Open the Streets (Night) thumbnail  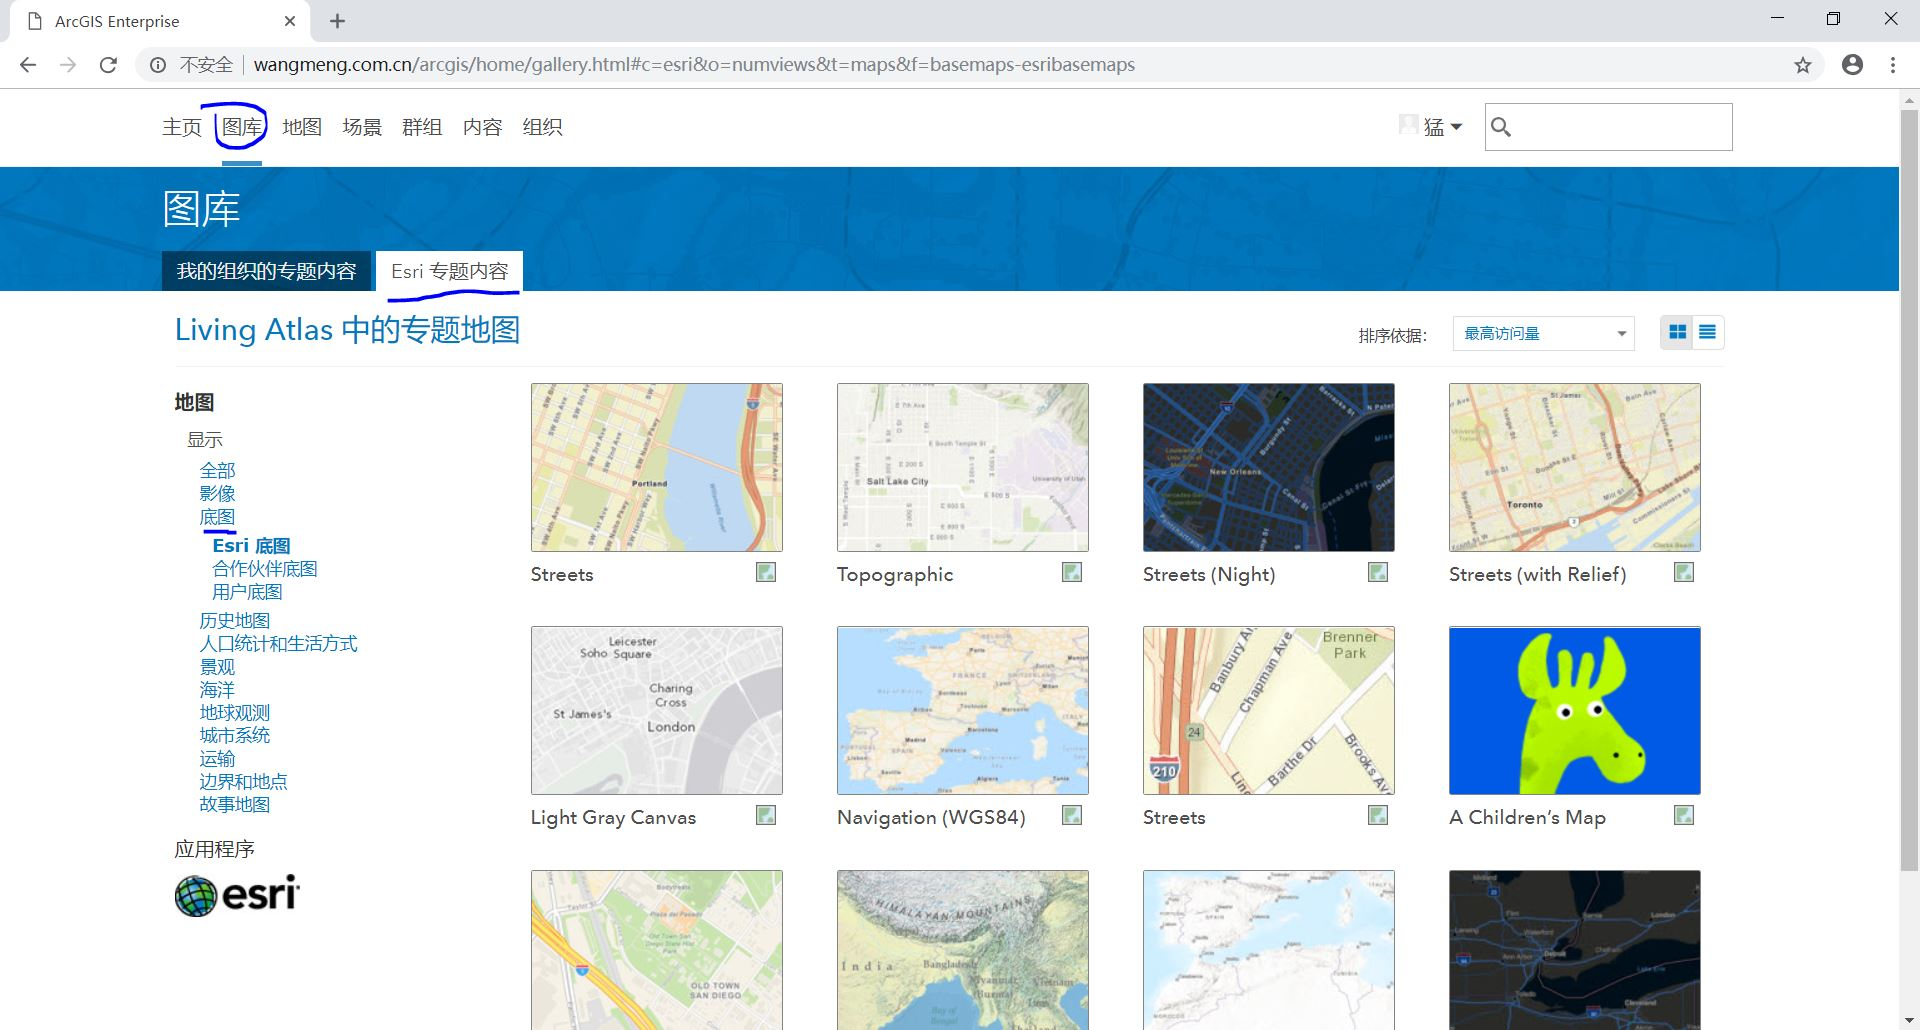click(x=1269, y=467)
